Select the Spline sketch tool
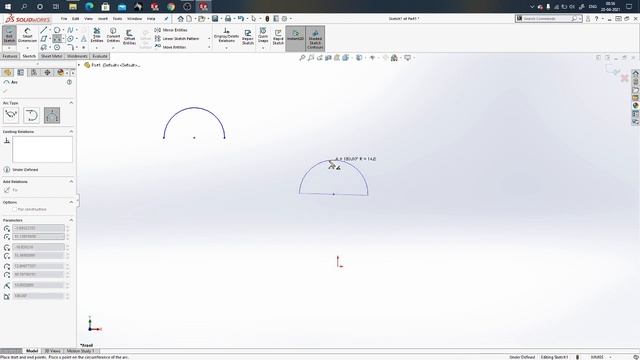 70,30
